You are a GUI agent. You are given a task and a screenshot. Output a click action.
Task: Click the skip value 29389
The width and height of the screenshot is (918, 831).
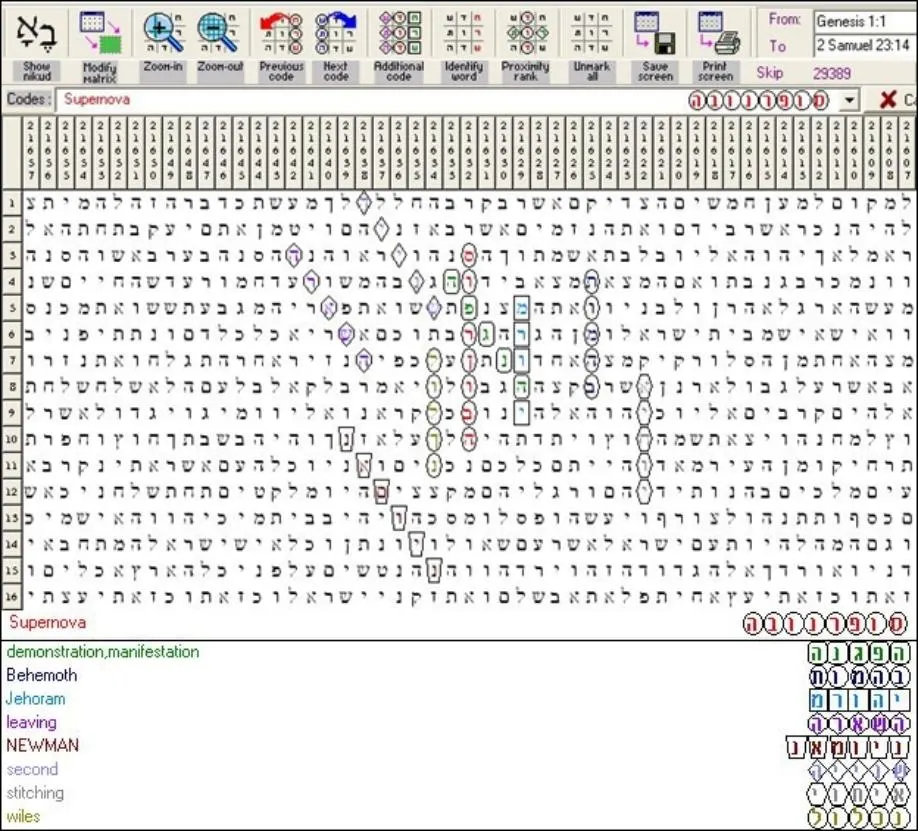(831, 73)
